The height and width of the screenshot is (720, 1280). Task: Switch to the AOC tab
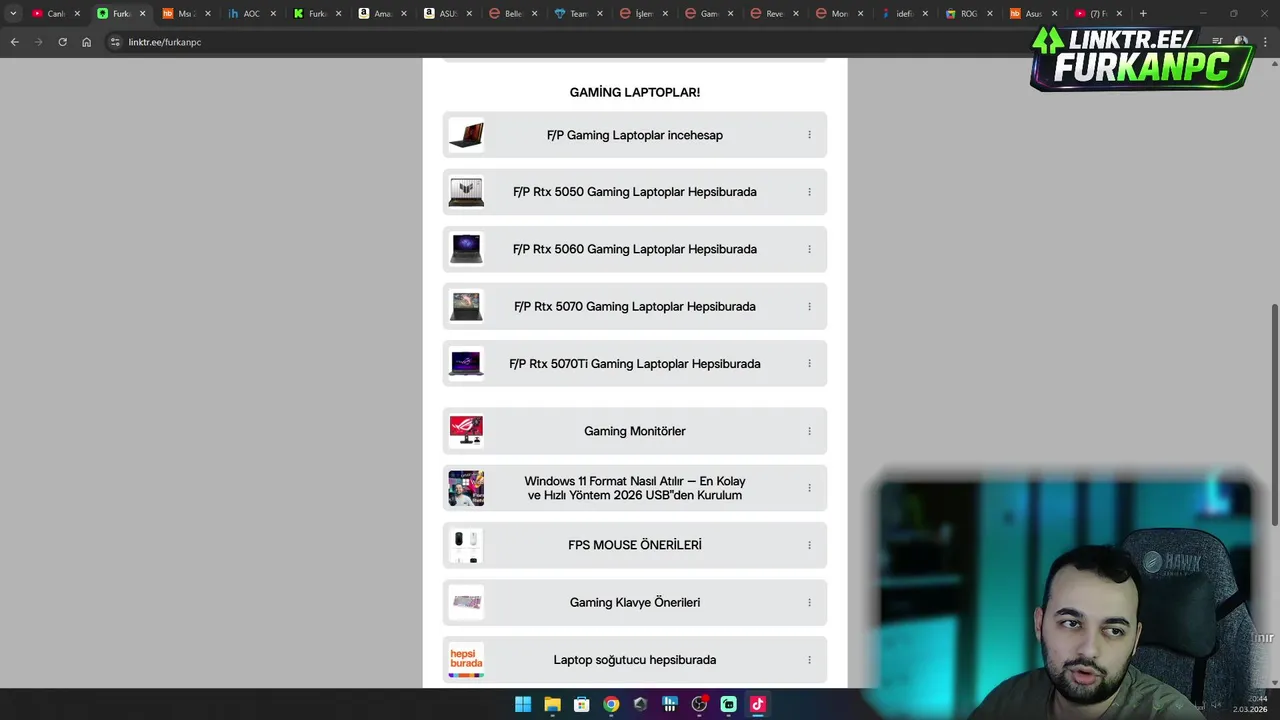(x=251, y=14)
